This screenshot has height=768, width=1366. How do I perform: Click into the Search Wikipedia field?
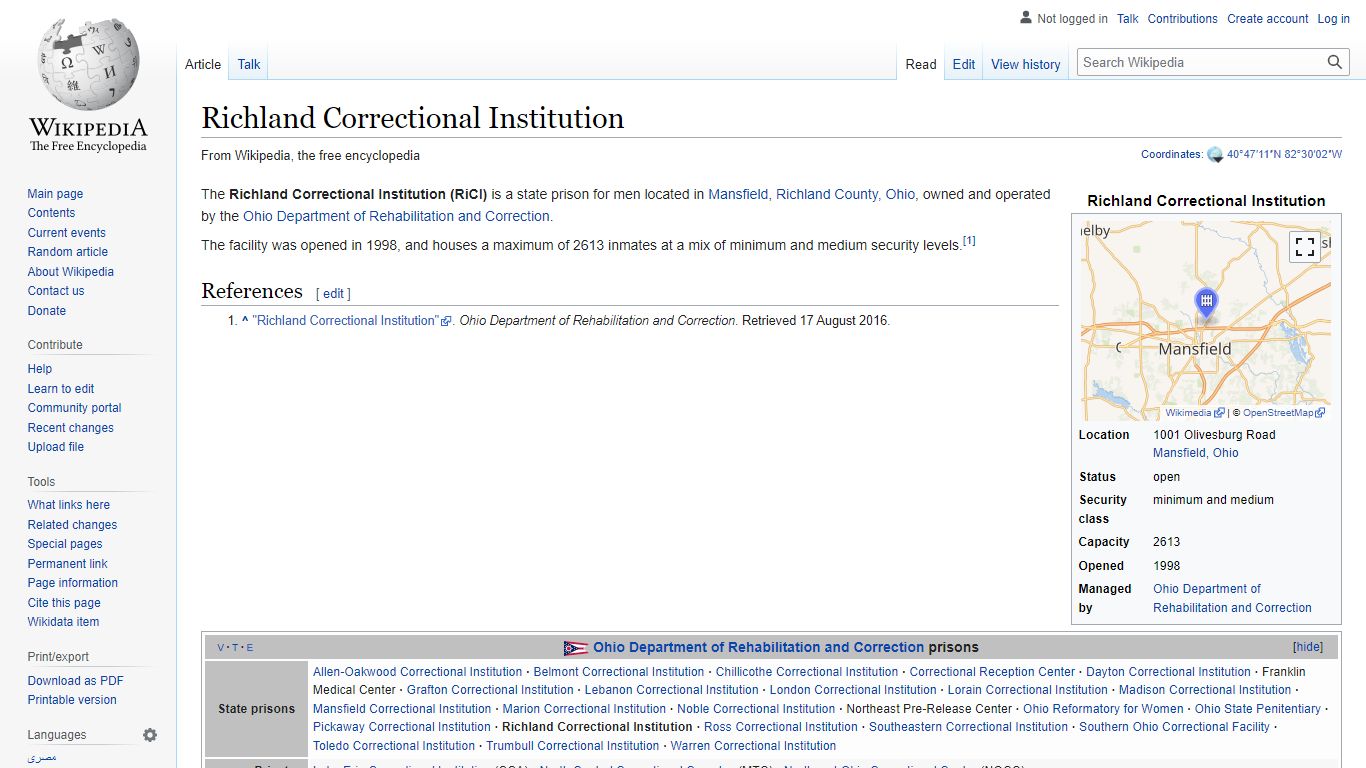1201,62
